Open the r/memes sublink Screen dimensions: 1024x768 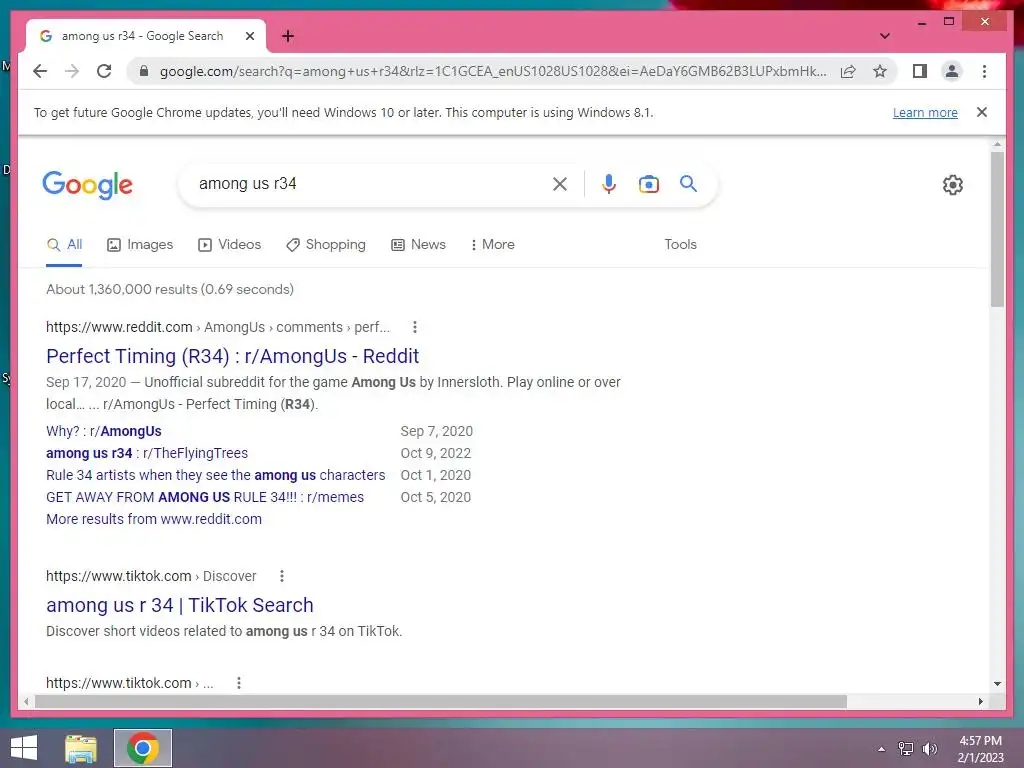click(204, 497)
